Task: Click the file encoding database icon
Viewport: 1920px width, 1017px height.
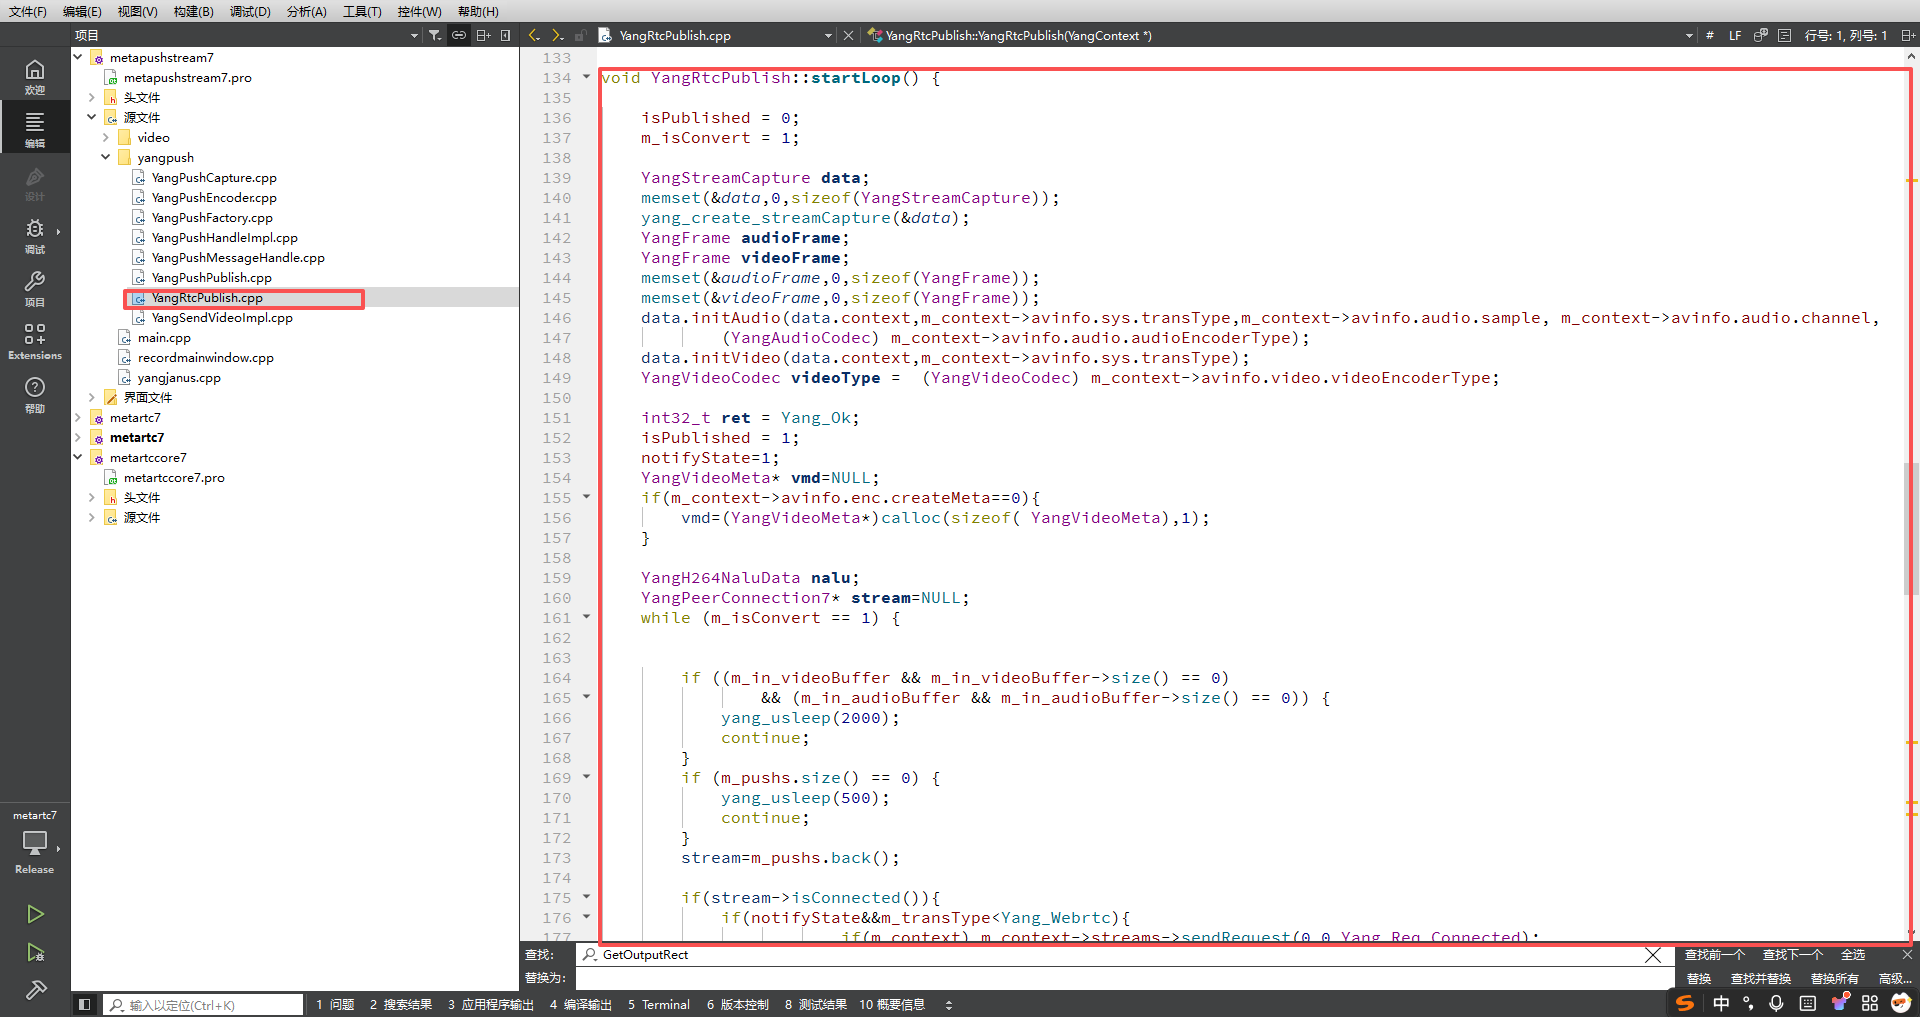Action: (1761, 35)
